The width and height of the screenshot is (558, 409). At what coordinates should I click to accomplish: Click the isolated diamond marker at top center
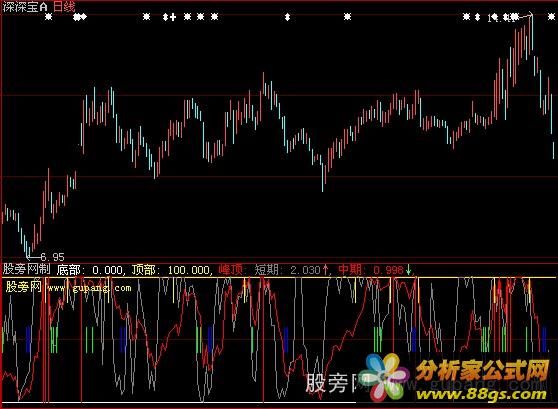288,17
